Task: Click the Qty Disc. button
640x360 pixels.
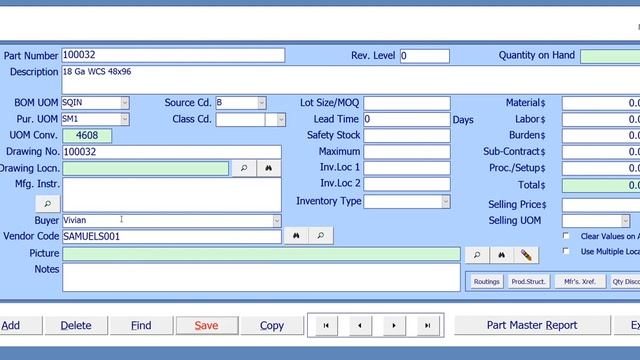Action: (x=624, y=282)
